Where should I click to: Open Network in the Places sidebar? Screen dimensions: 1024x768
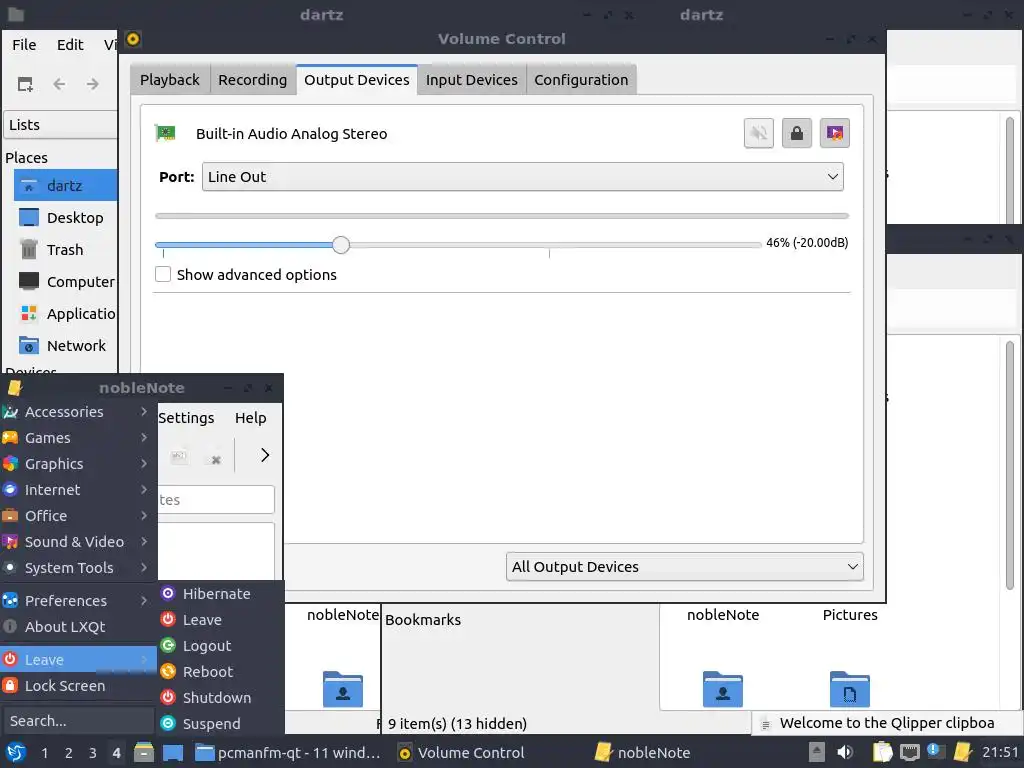65,345
